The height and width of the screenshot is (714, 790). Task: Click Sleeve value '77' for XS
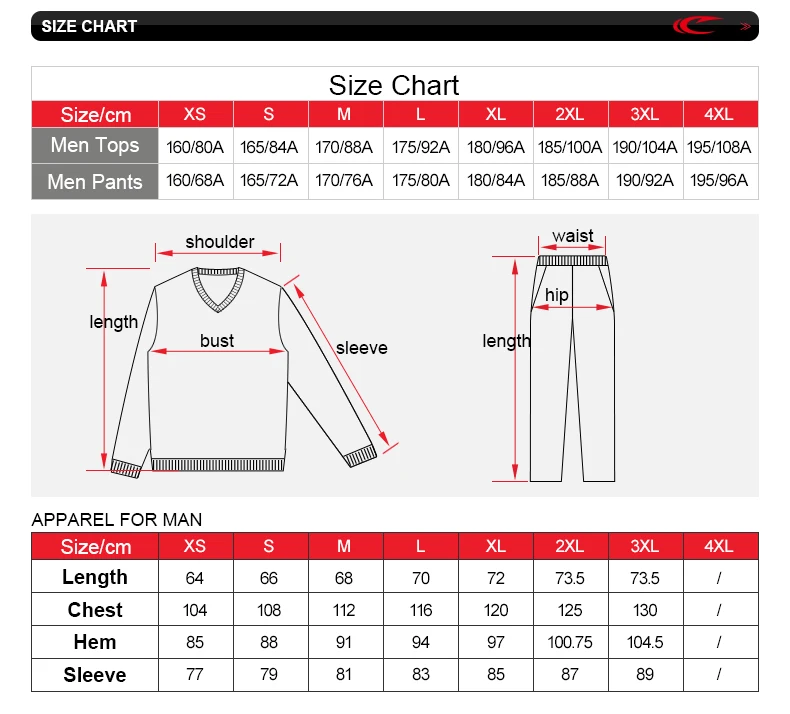pyautogui.click(x=194, y=674)
